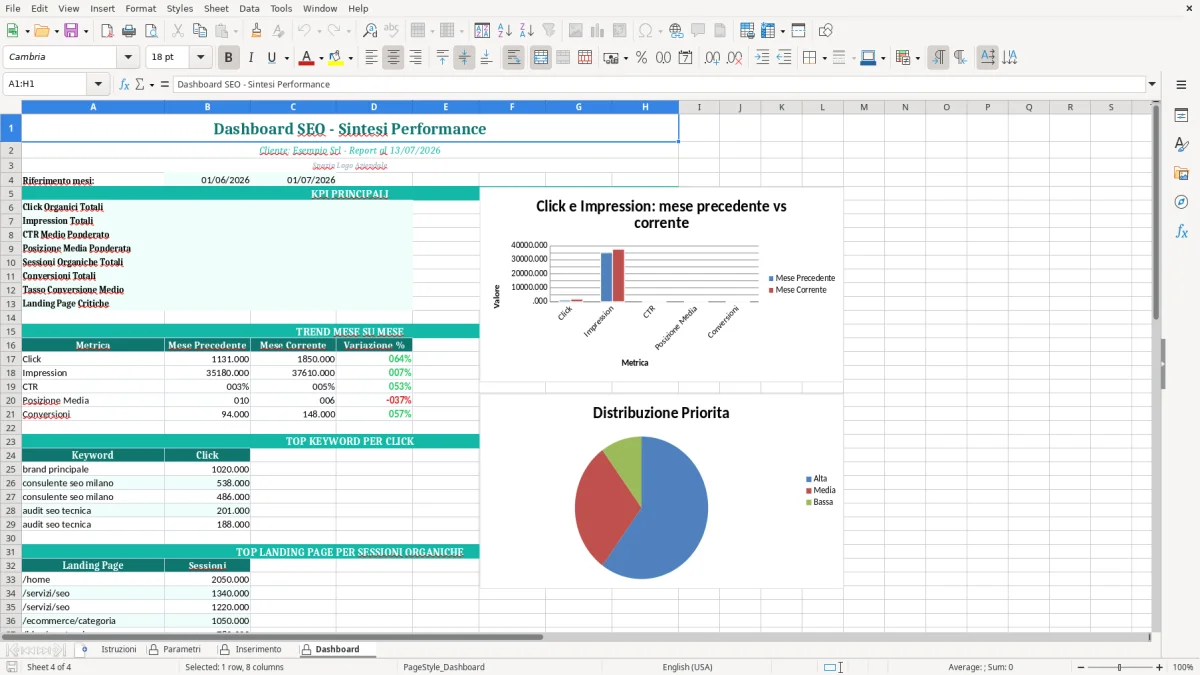Click the formula equals button
The height and width of the screenshot is (675, 1200).
pyautogui.click(x=165, y=84)
